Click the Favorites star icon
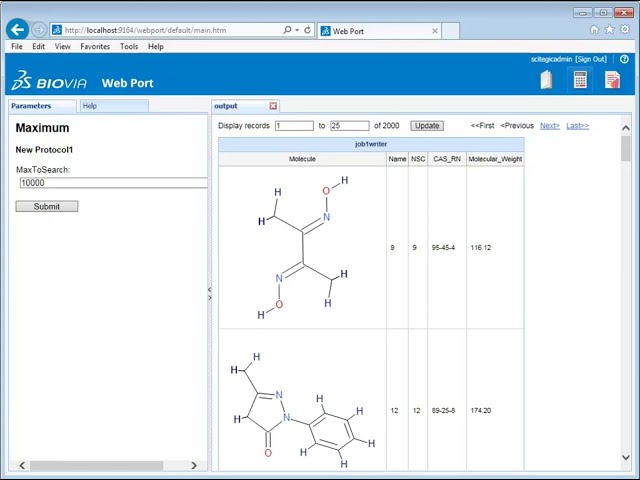This screenshot has width=640, height=480. 609,29
